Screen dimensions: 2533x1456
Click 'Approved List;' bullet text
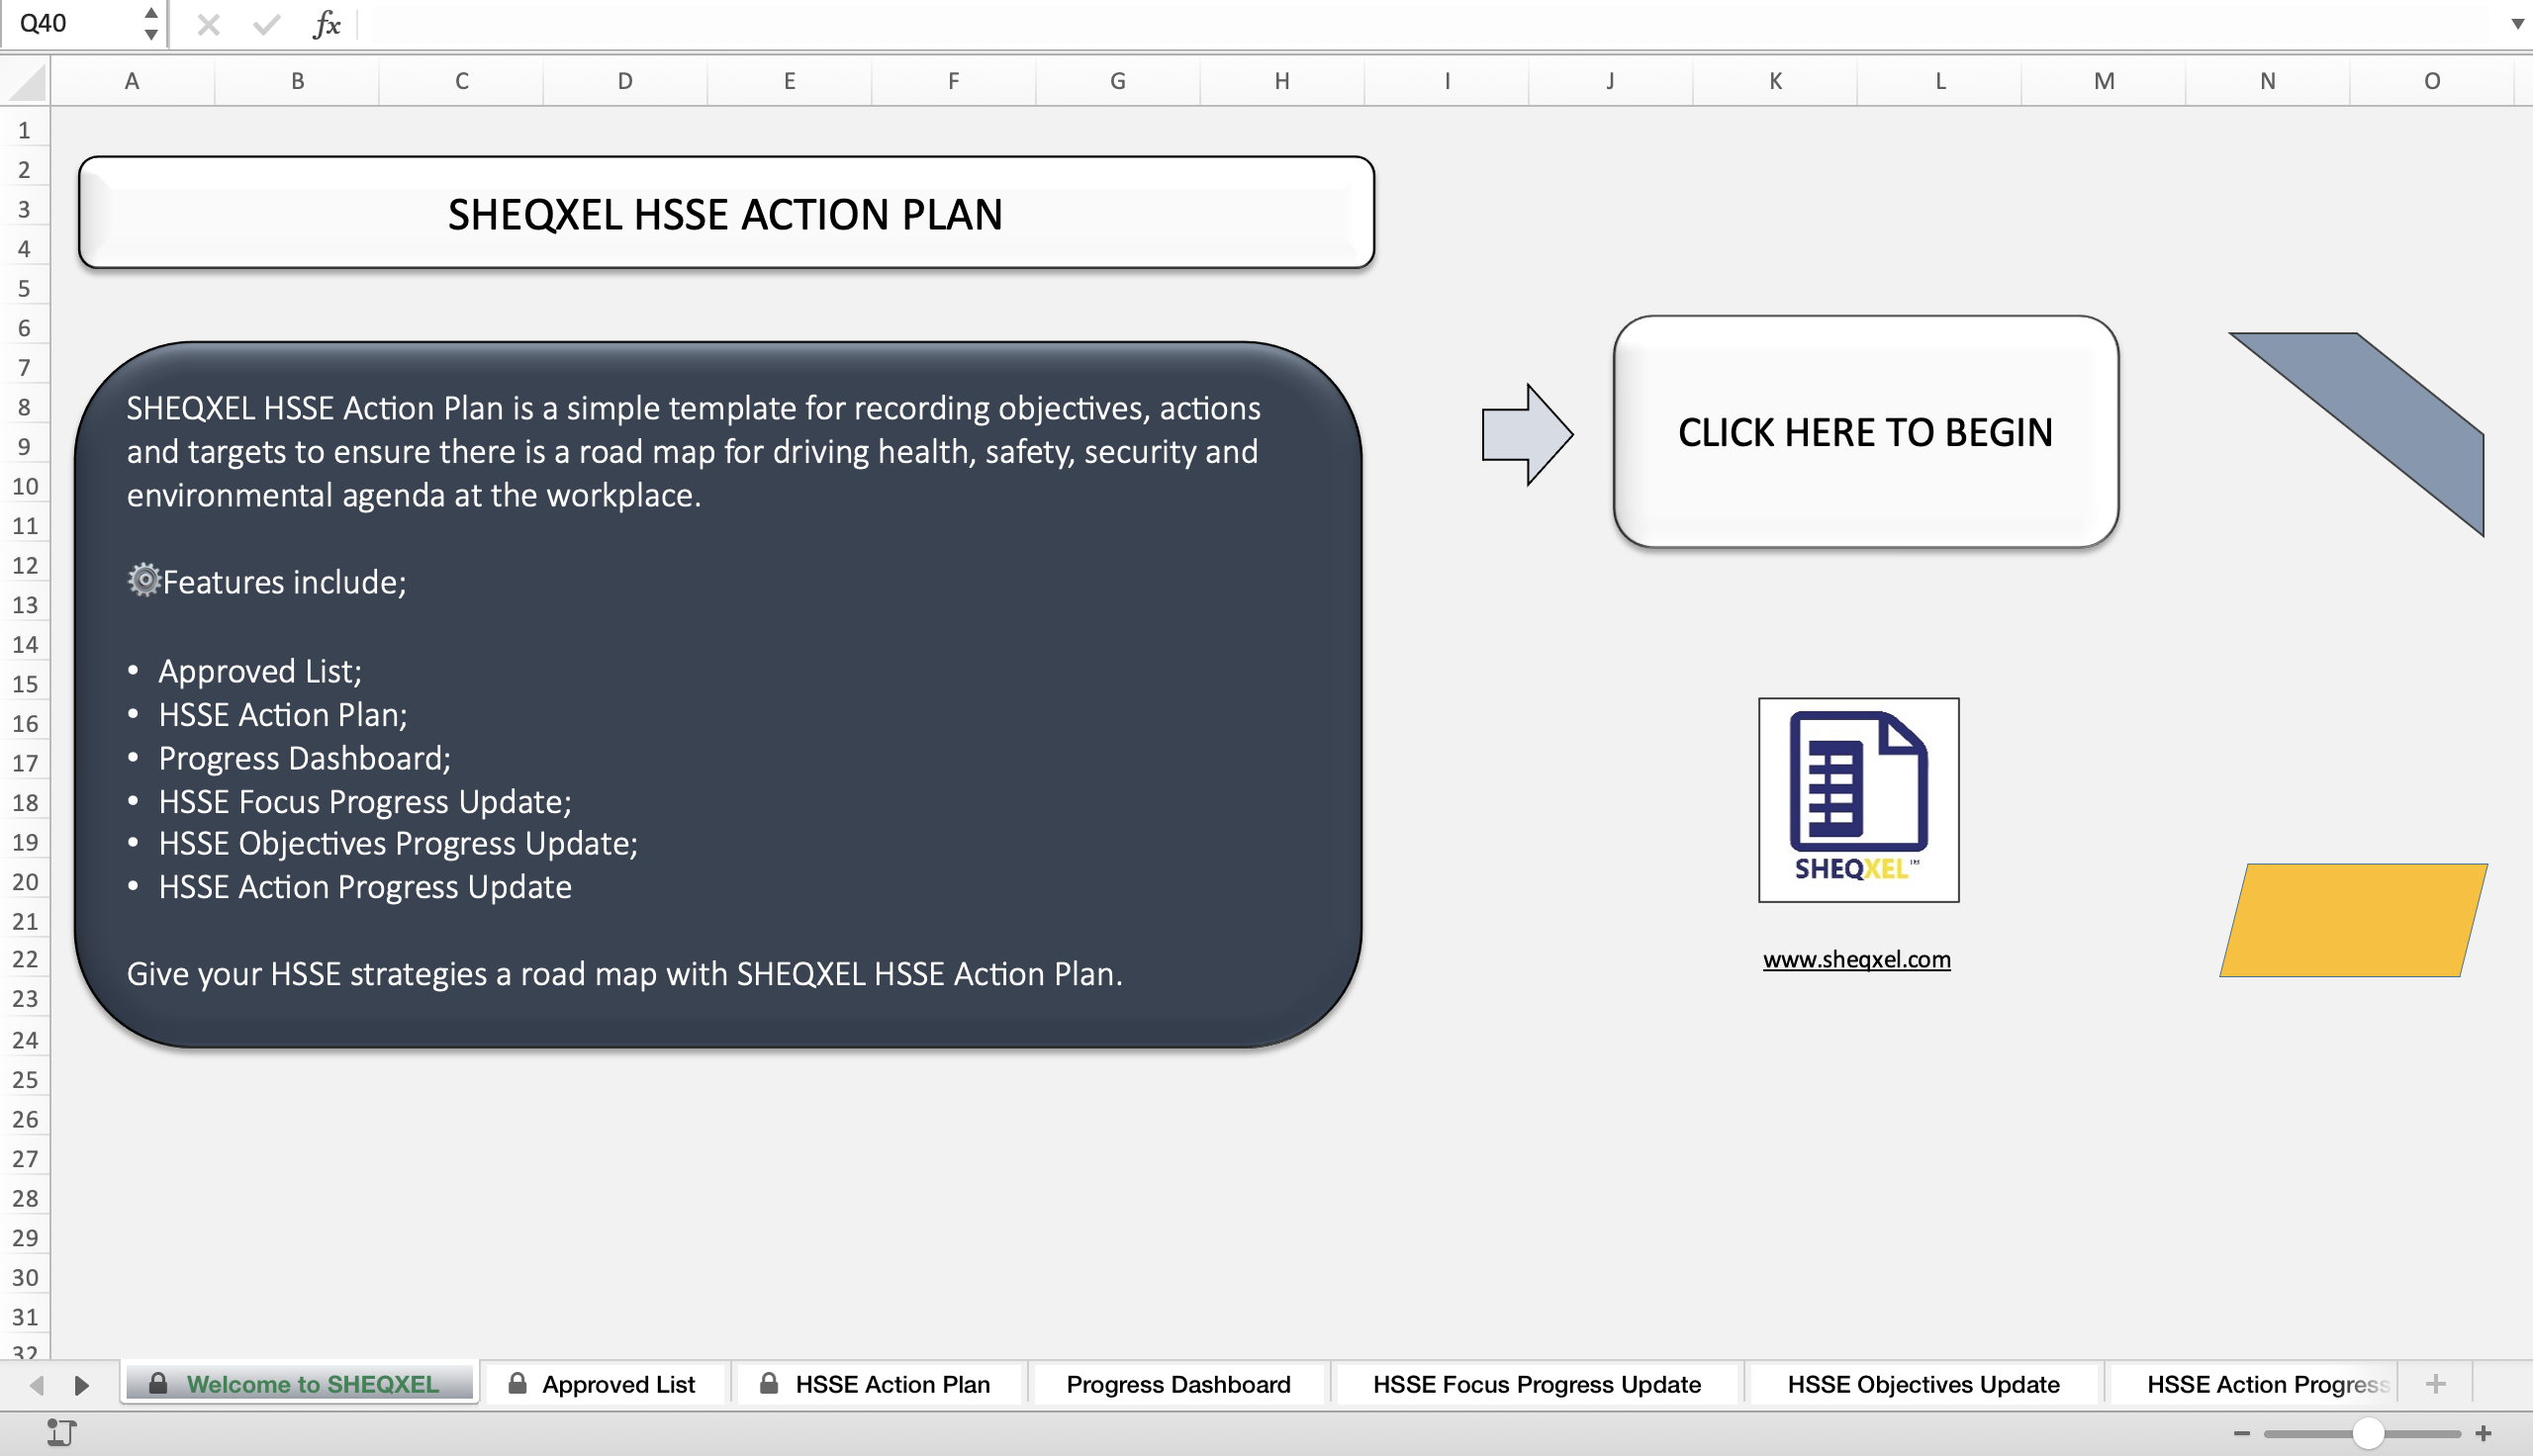260,671
